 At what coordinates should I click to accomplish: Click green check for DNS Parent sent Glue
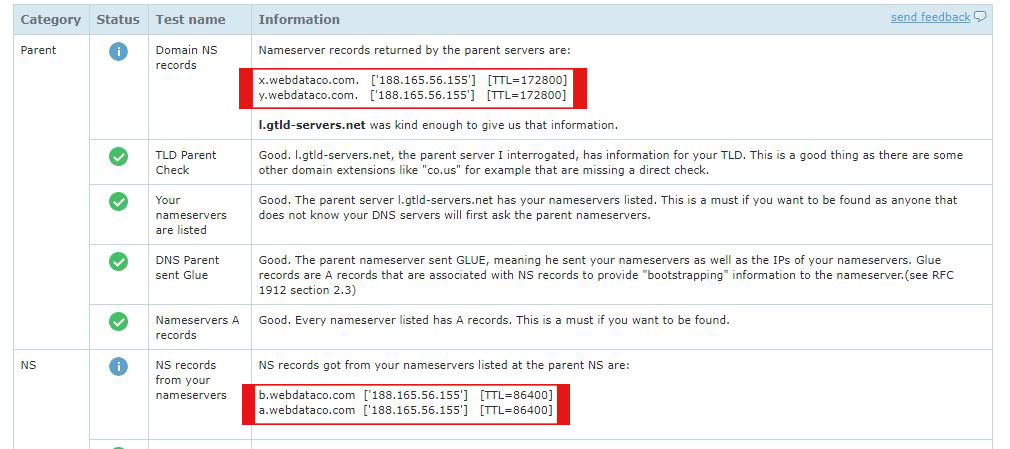point(118,262)
